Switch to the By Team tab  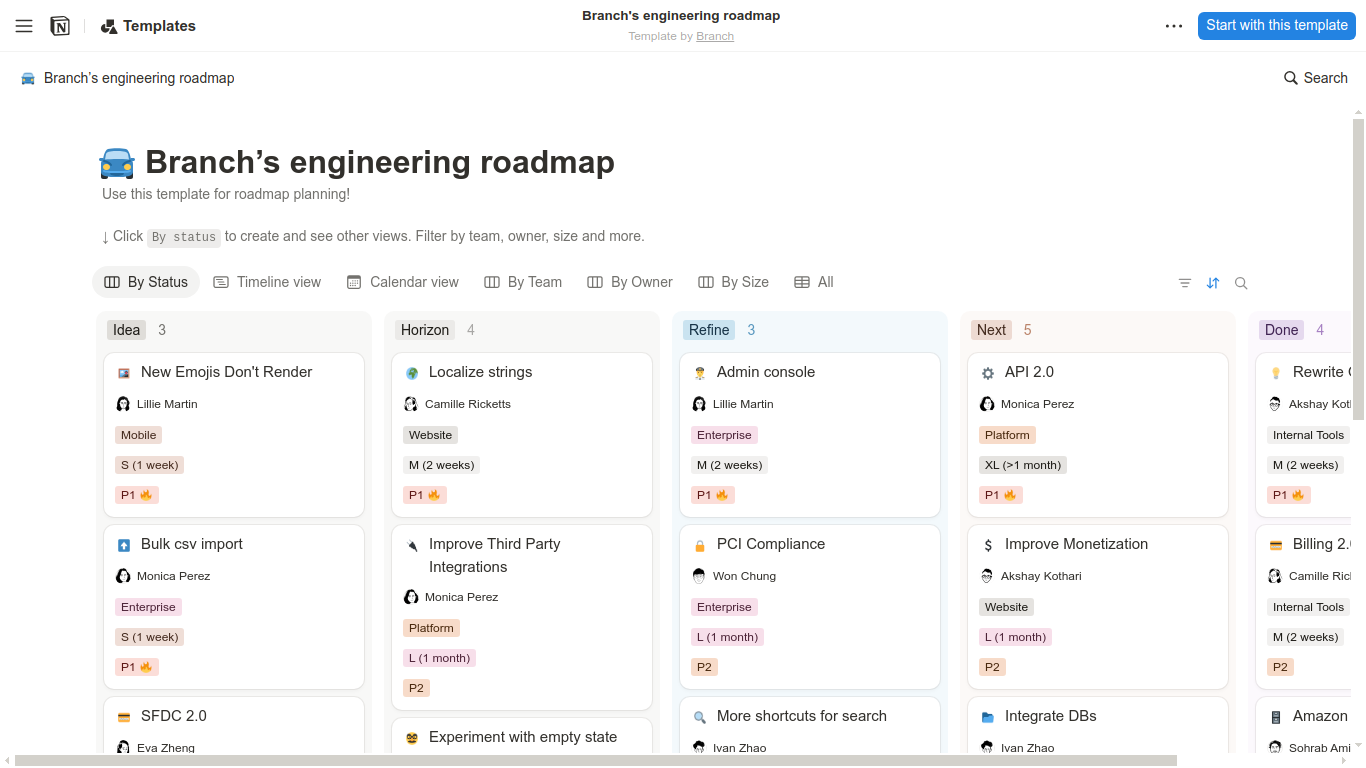(x=523, y=282)
